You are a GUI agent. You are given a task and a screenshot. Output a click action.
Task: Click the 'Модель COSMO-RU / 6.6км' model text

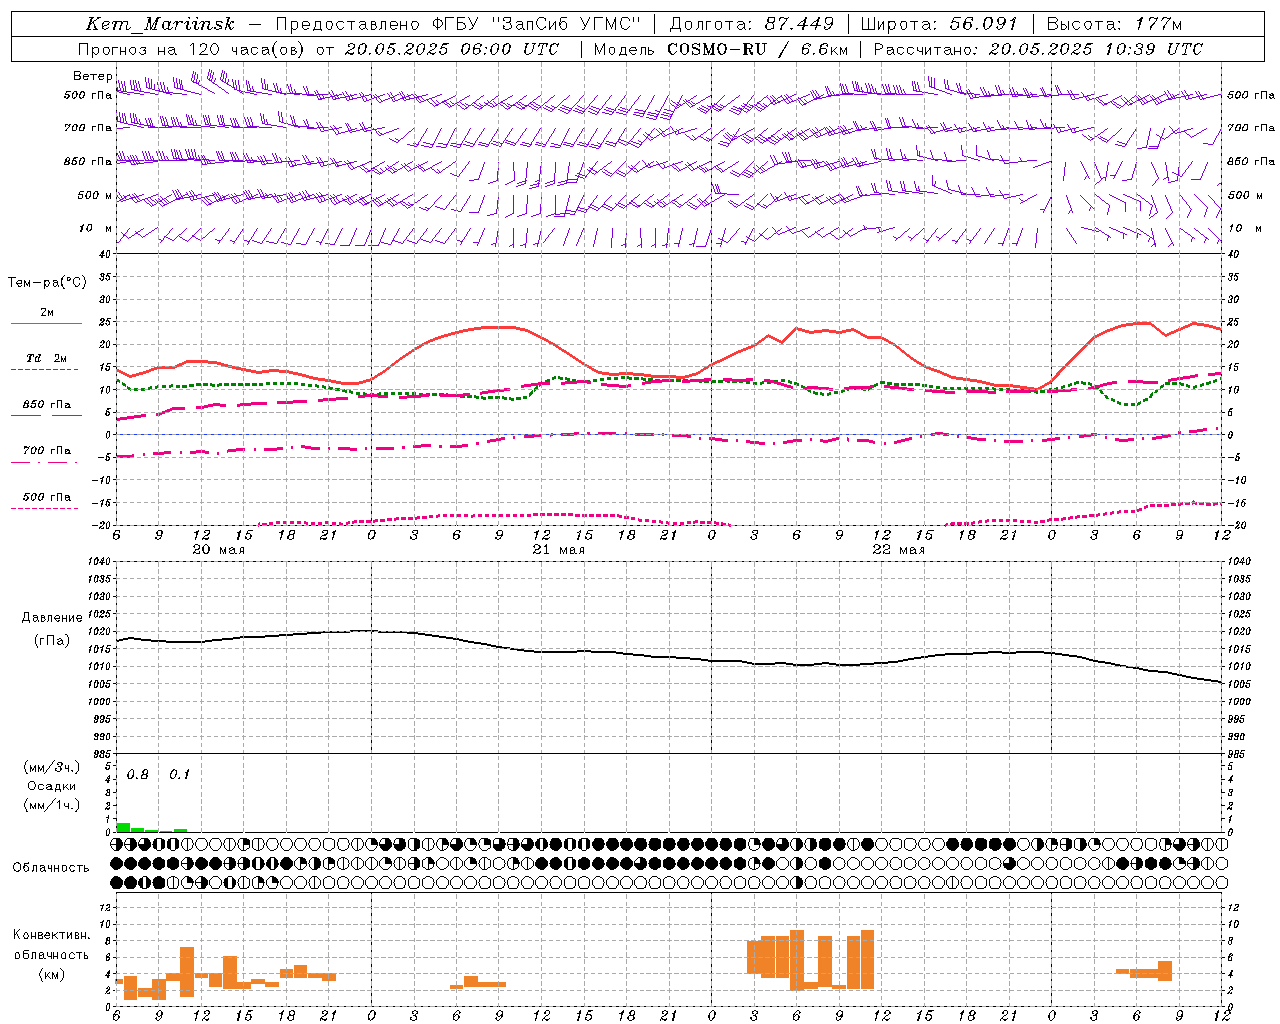click(721, 49)
